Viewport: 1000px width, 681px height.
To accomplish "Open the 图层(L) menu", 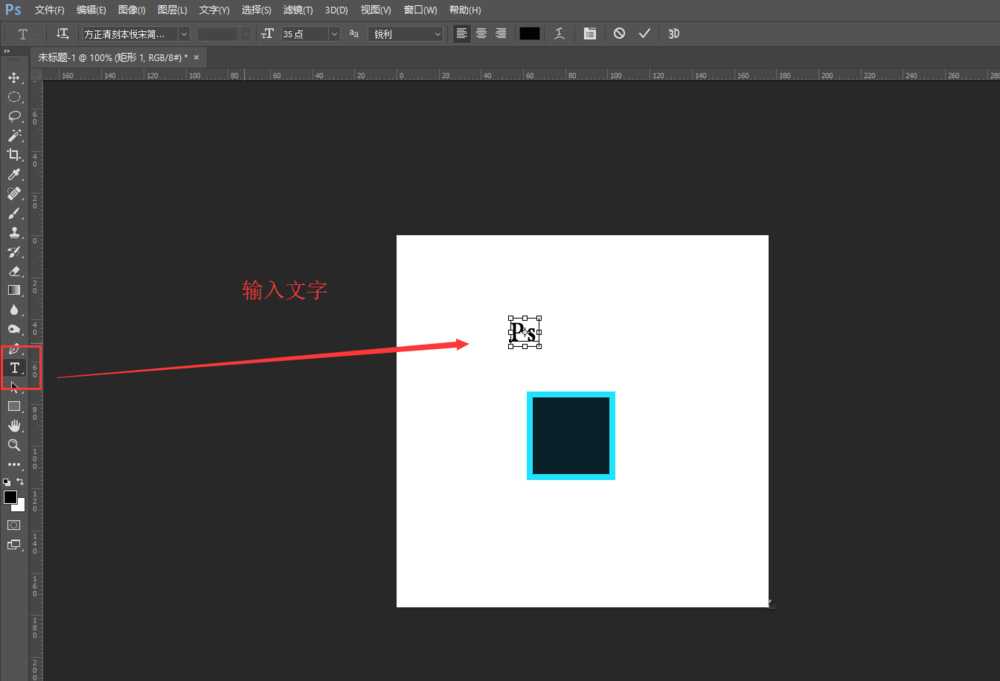I will point(172,9).
